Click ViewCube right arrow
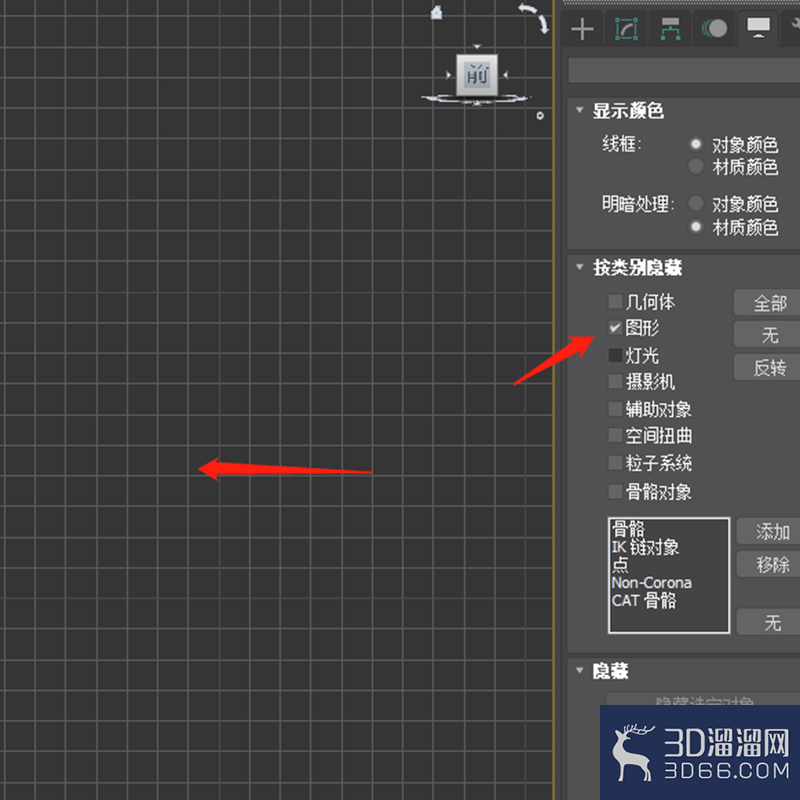The width and height of the screenshot is (800, 800). (506, 75)
